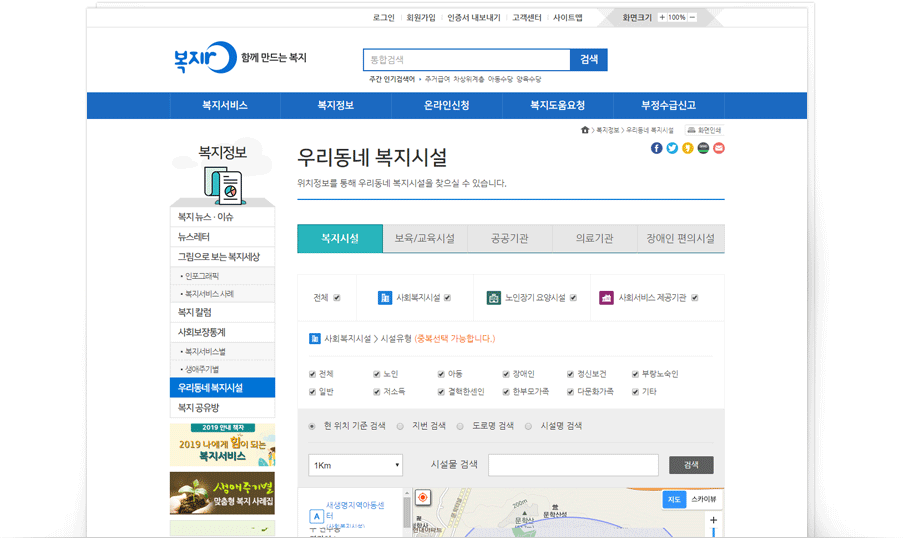
Task: Select the 지도 map view button
Action: 674,499
